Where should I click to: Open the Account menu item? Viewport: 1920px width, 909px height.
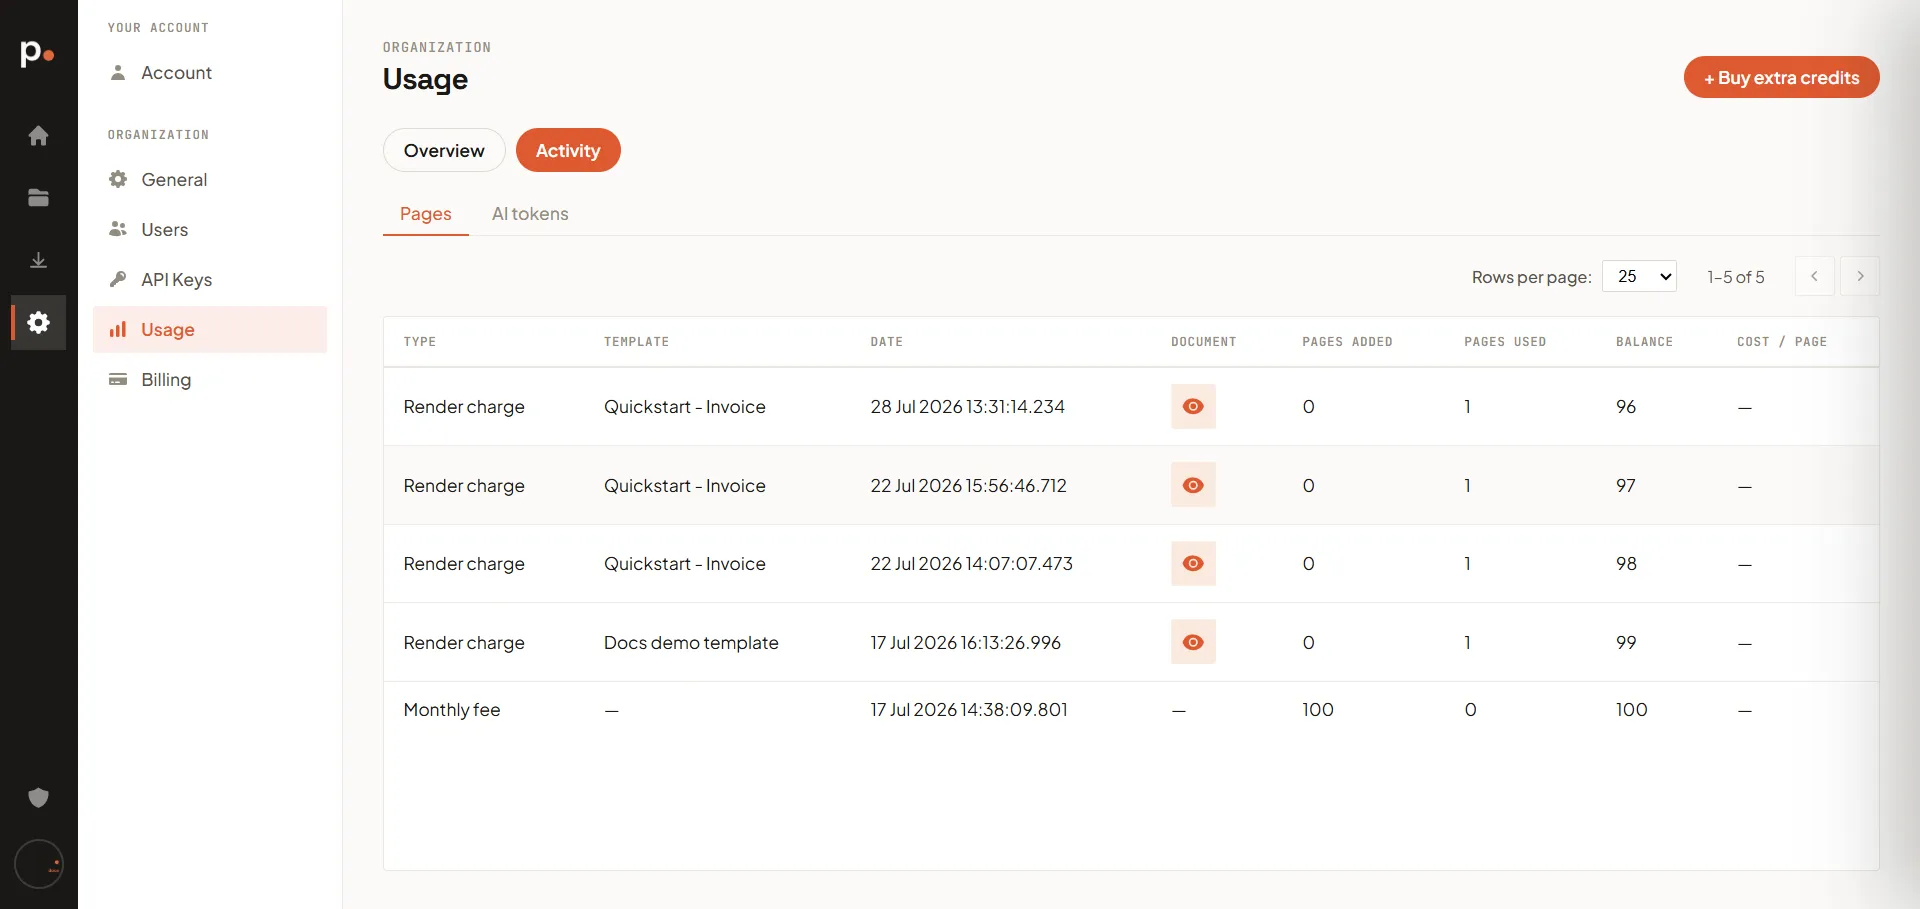click(x=210, y=72)
